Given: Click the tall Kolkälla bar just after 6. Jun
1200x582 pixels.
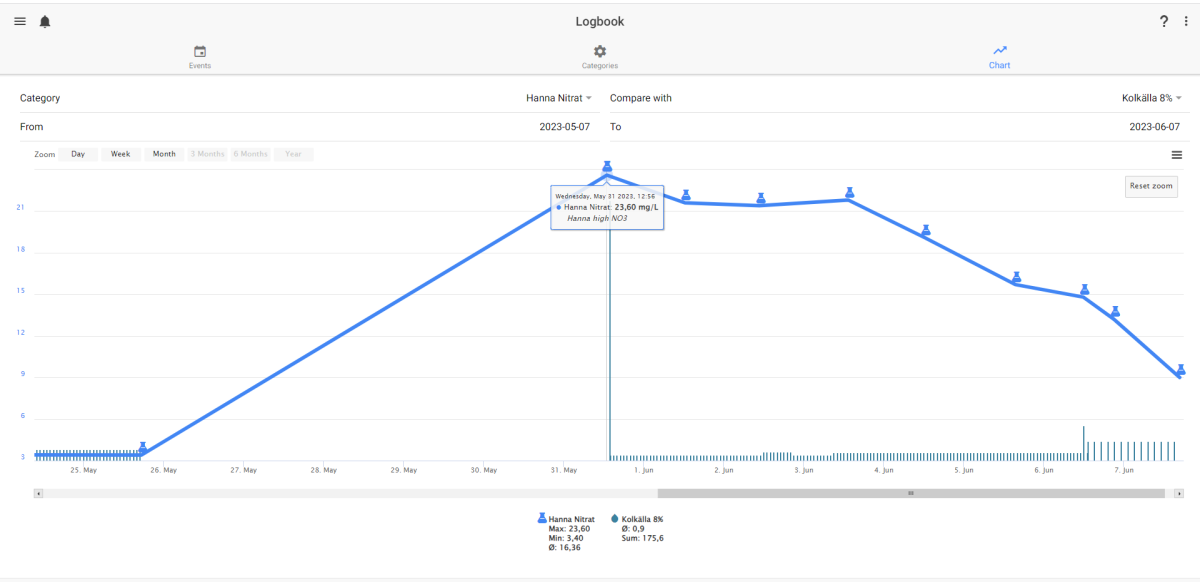Looking at the screenshot, I should coord(1084,443).
